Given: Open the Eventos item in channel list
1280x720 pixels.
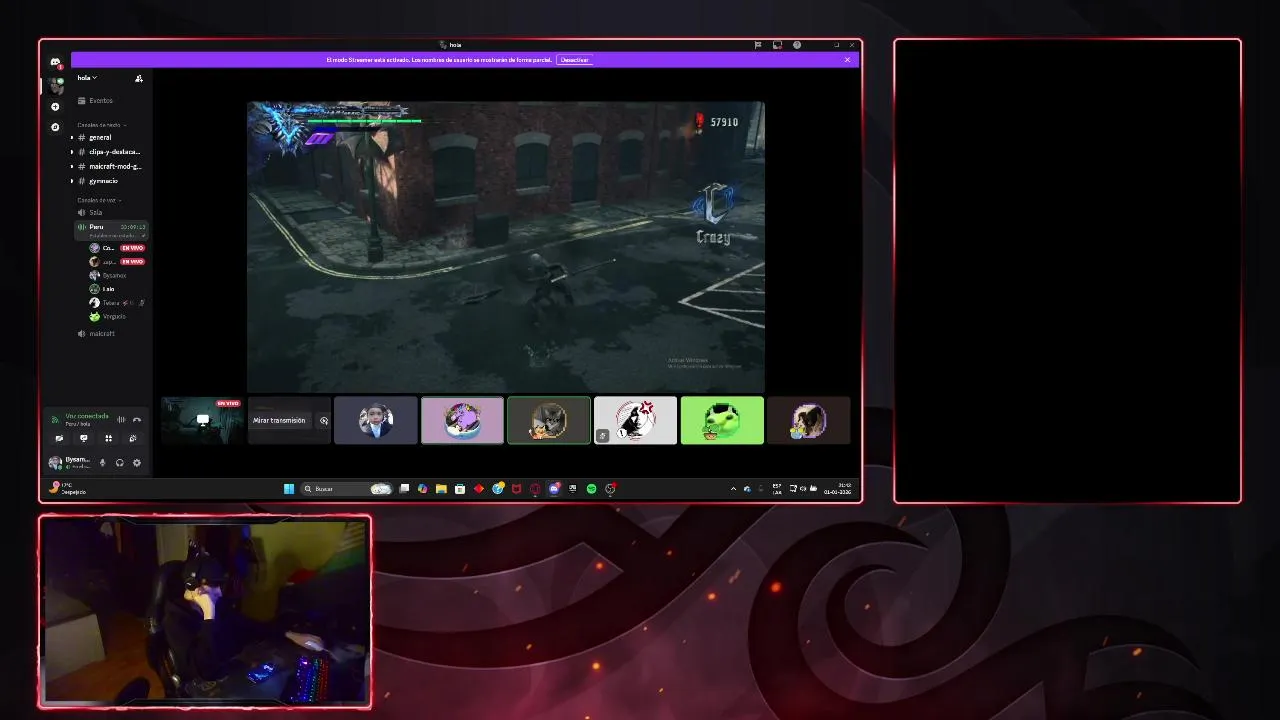Looking at the screenshot, I should 100,100.
